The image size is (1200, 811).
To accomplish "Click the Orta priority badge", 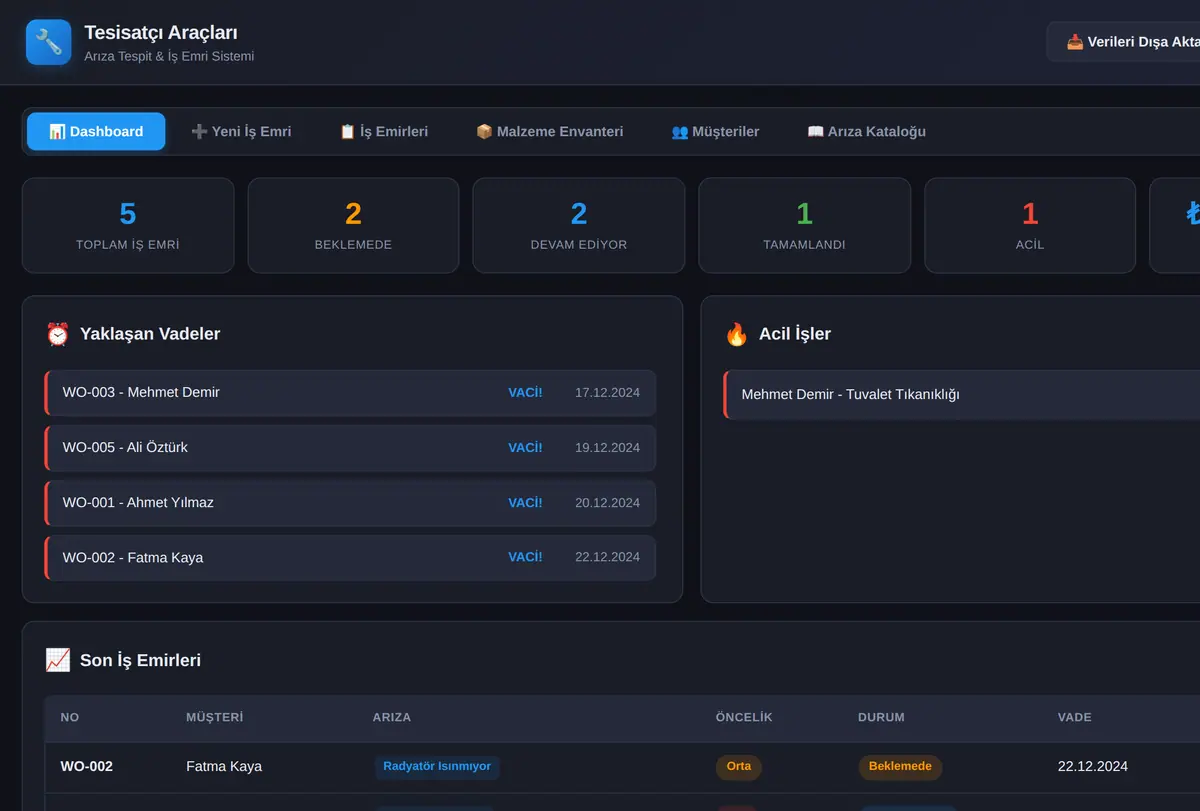I will (739, 767).
